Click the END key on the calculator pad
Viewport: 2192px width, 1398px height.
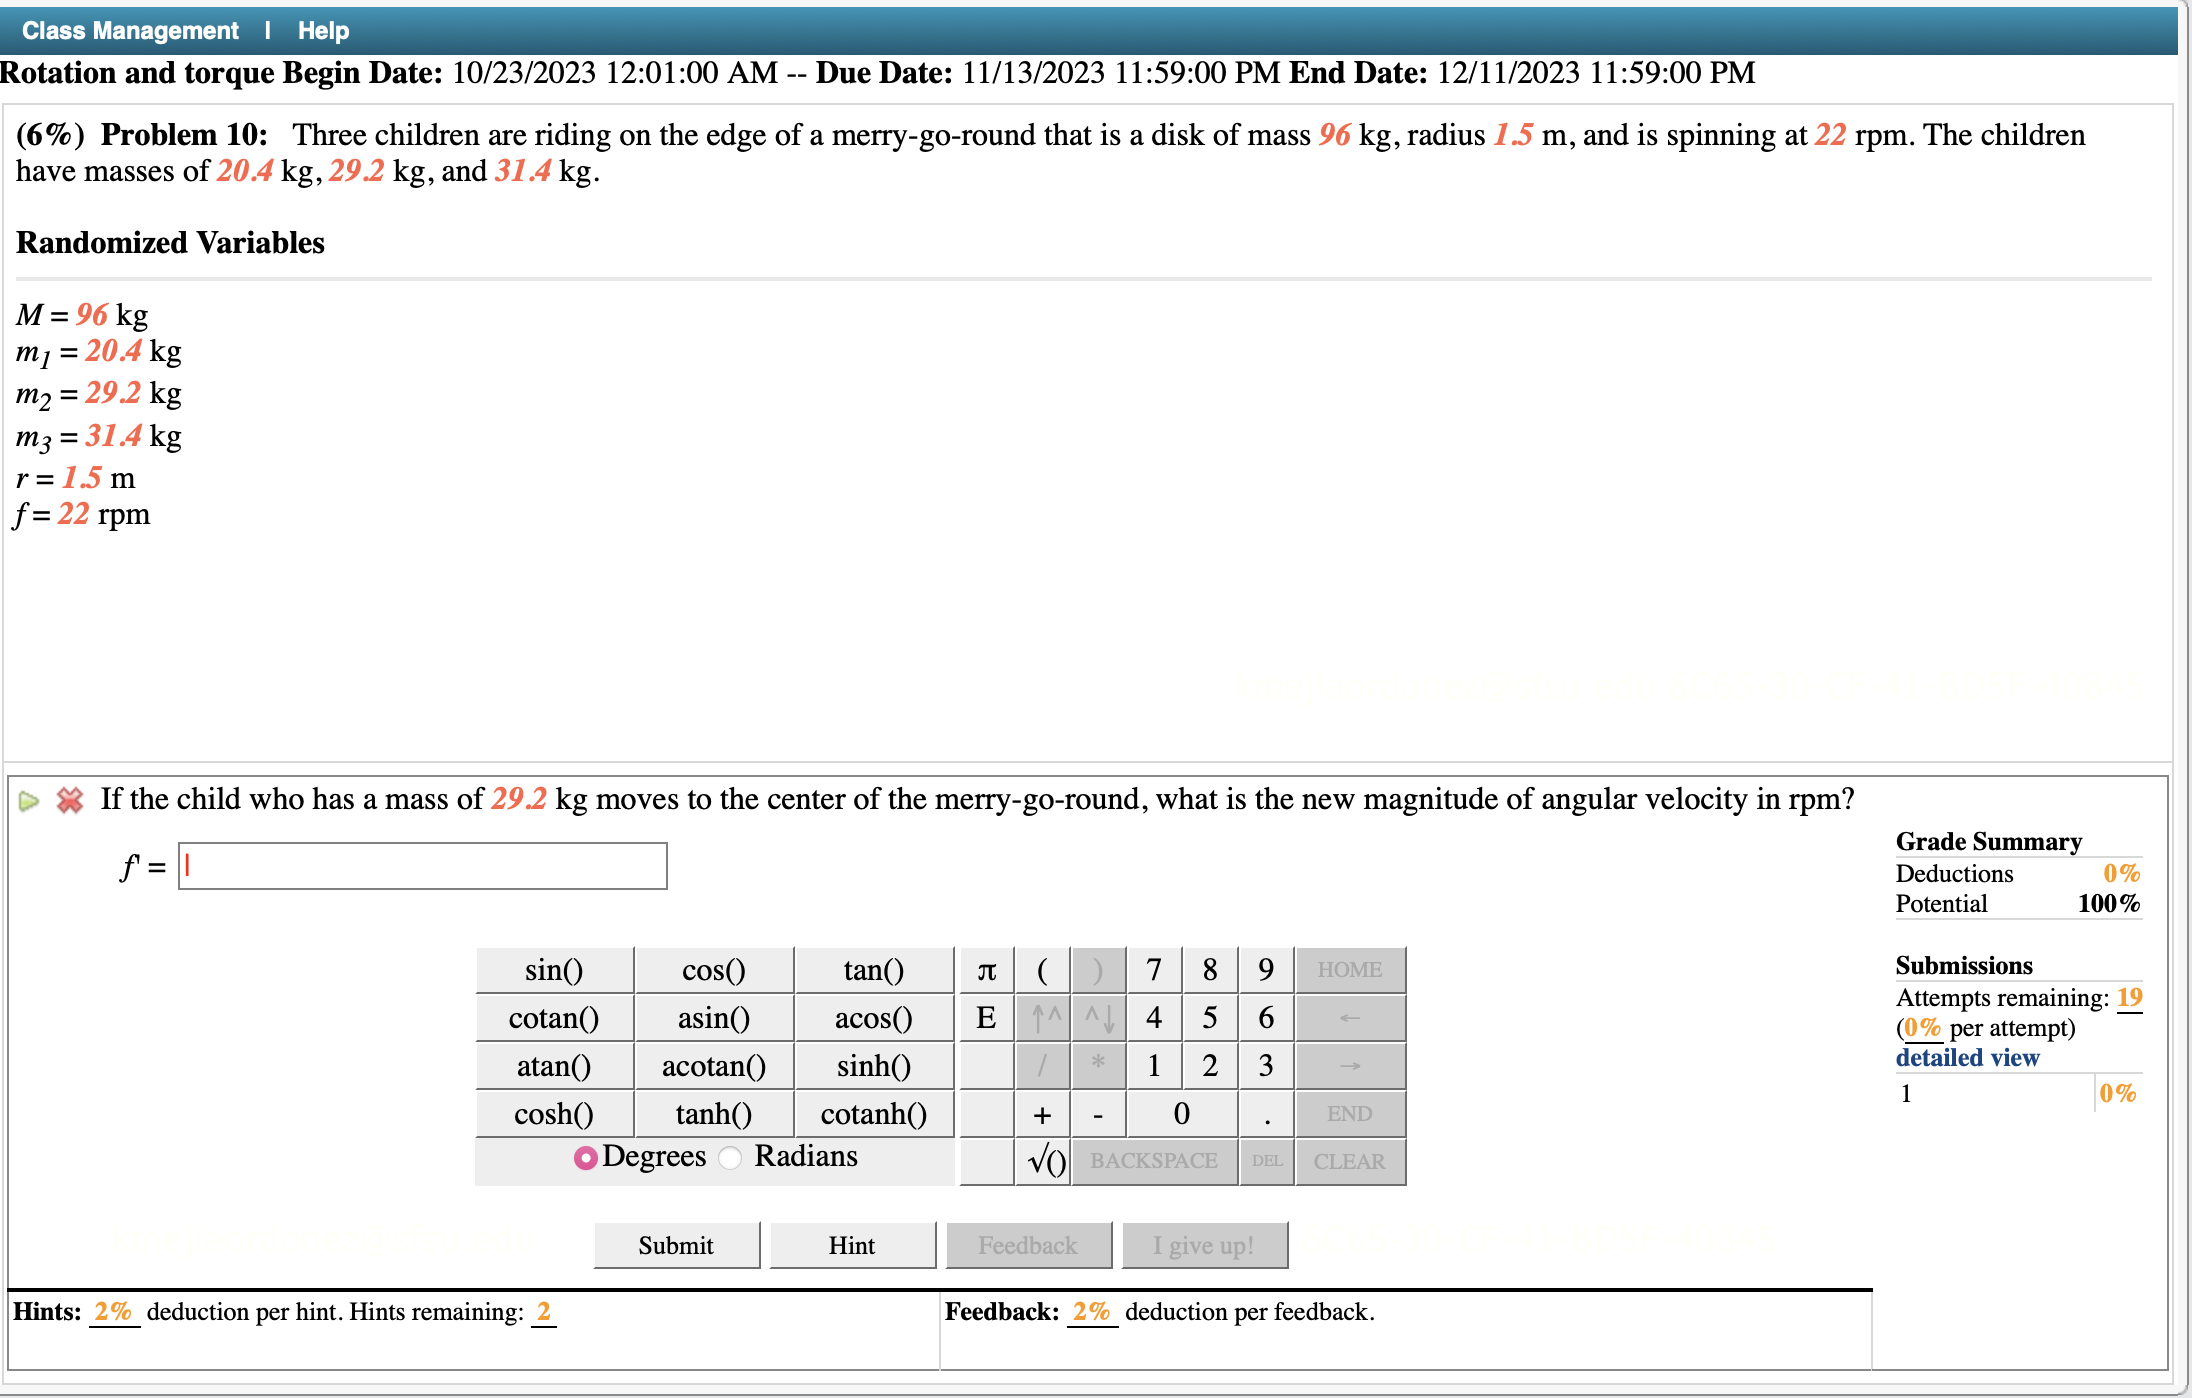[1350, 1113]
